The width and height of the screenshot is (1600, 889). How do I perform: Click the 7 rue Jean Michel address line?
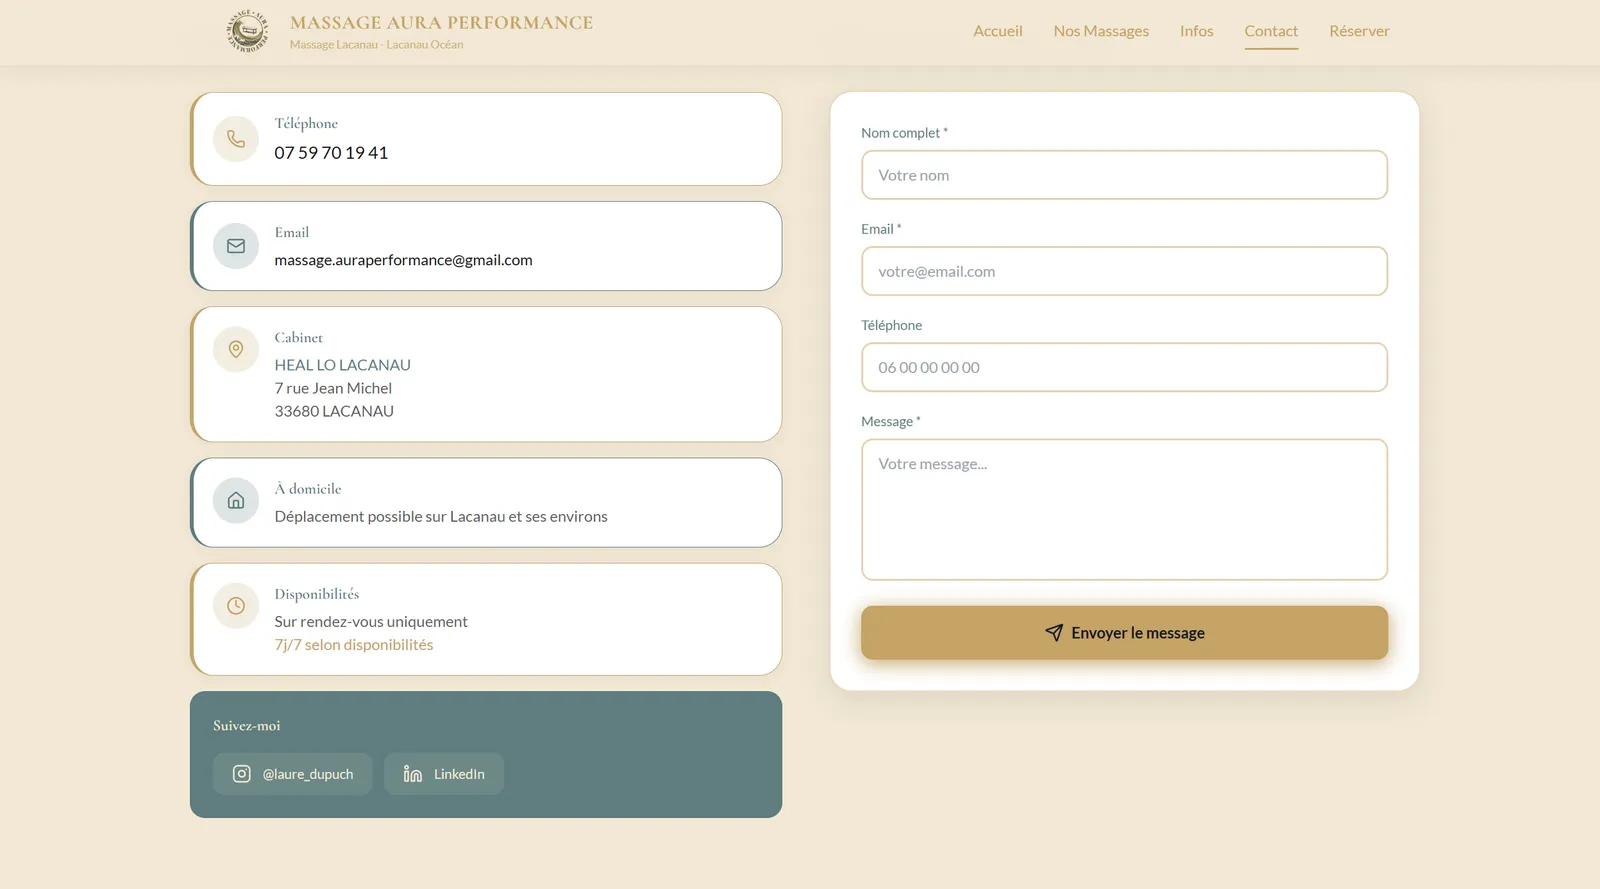click(333, 388)
